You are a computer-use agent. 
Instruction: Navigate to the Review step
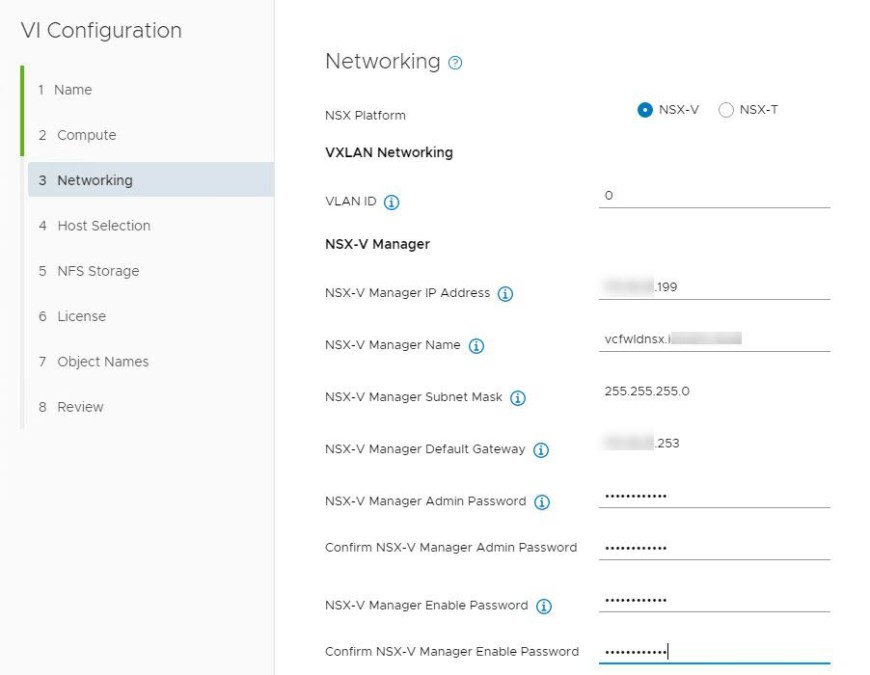(80, 407)
